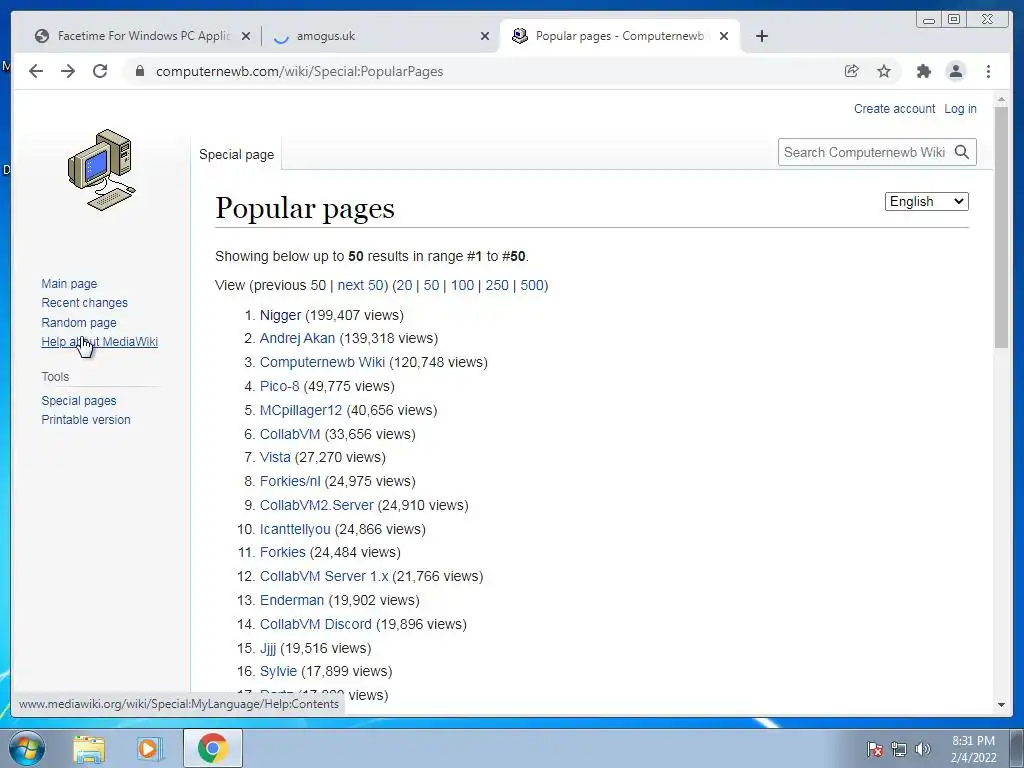
Task: Open the English language dropdown
Action: [926, 201]
